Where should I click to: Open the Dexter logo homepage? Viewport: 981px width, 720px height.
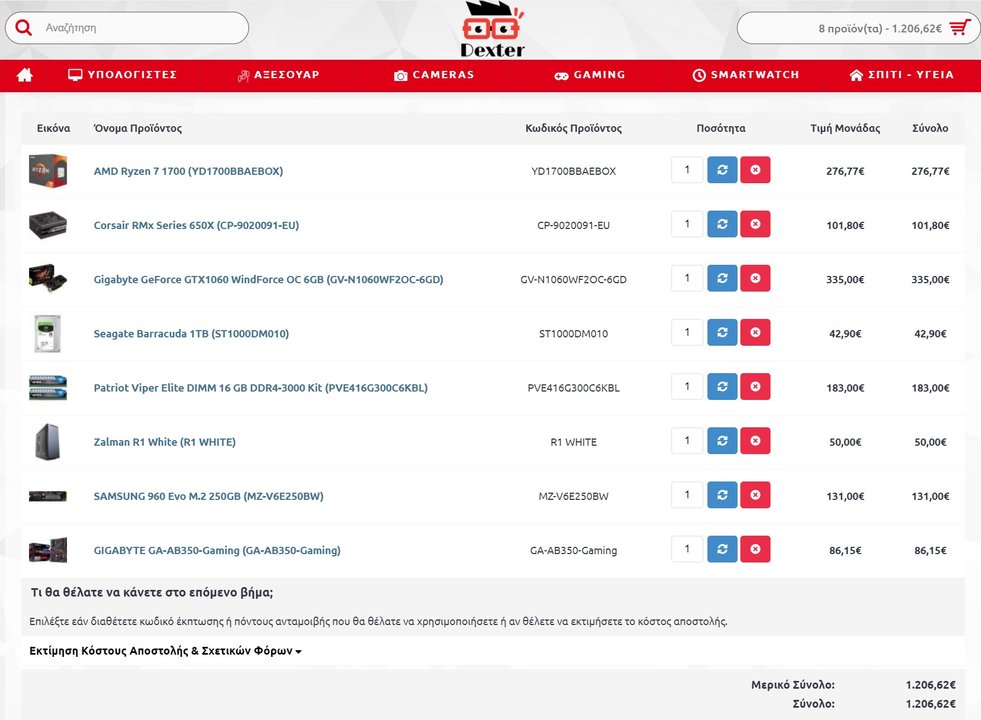click(492, 29)
